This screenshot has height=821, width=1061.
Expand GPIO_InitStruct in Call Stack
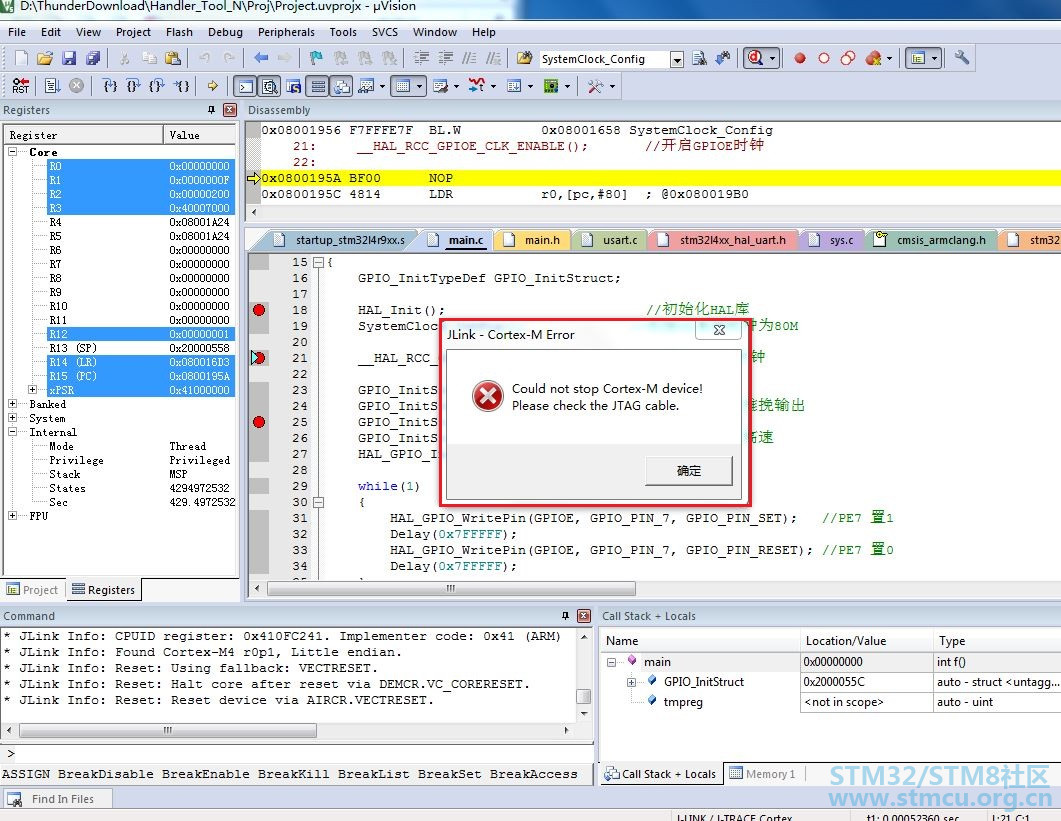(631, 682)
